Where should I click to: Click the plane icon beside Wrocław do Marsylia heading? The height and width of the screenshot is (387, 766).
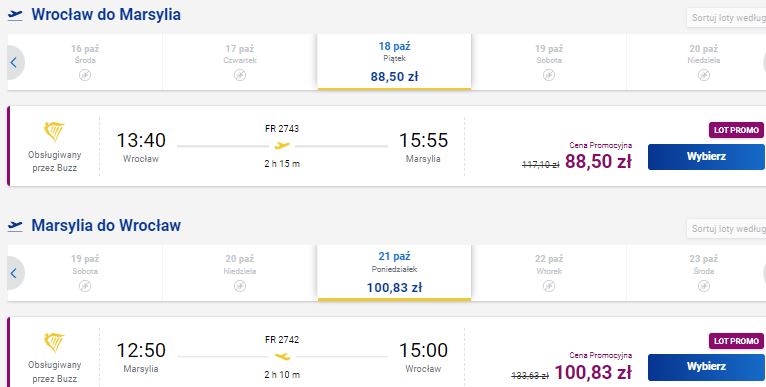15,15
